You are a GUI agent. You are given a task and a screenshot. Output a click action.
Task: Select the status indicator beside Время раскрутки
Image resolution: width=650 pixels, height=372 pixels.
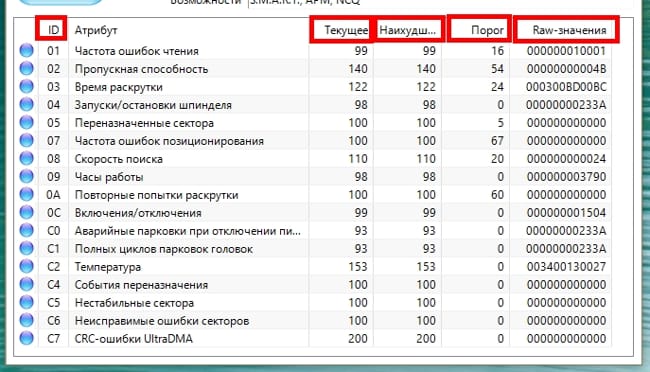click(x=27, y=87)
